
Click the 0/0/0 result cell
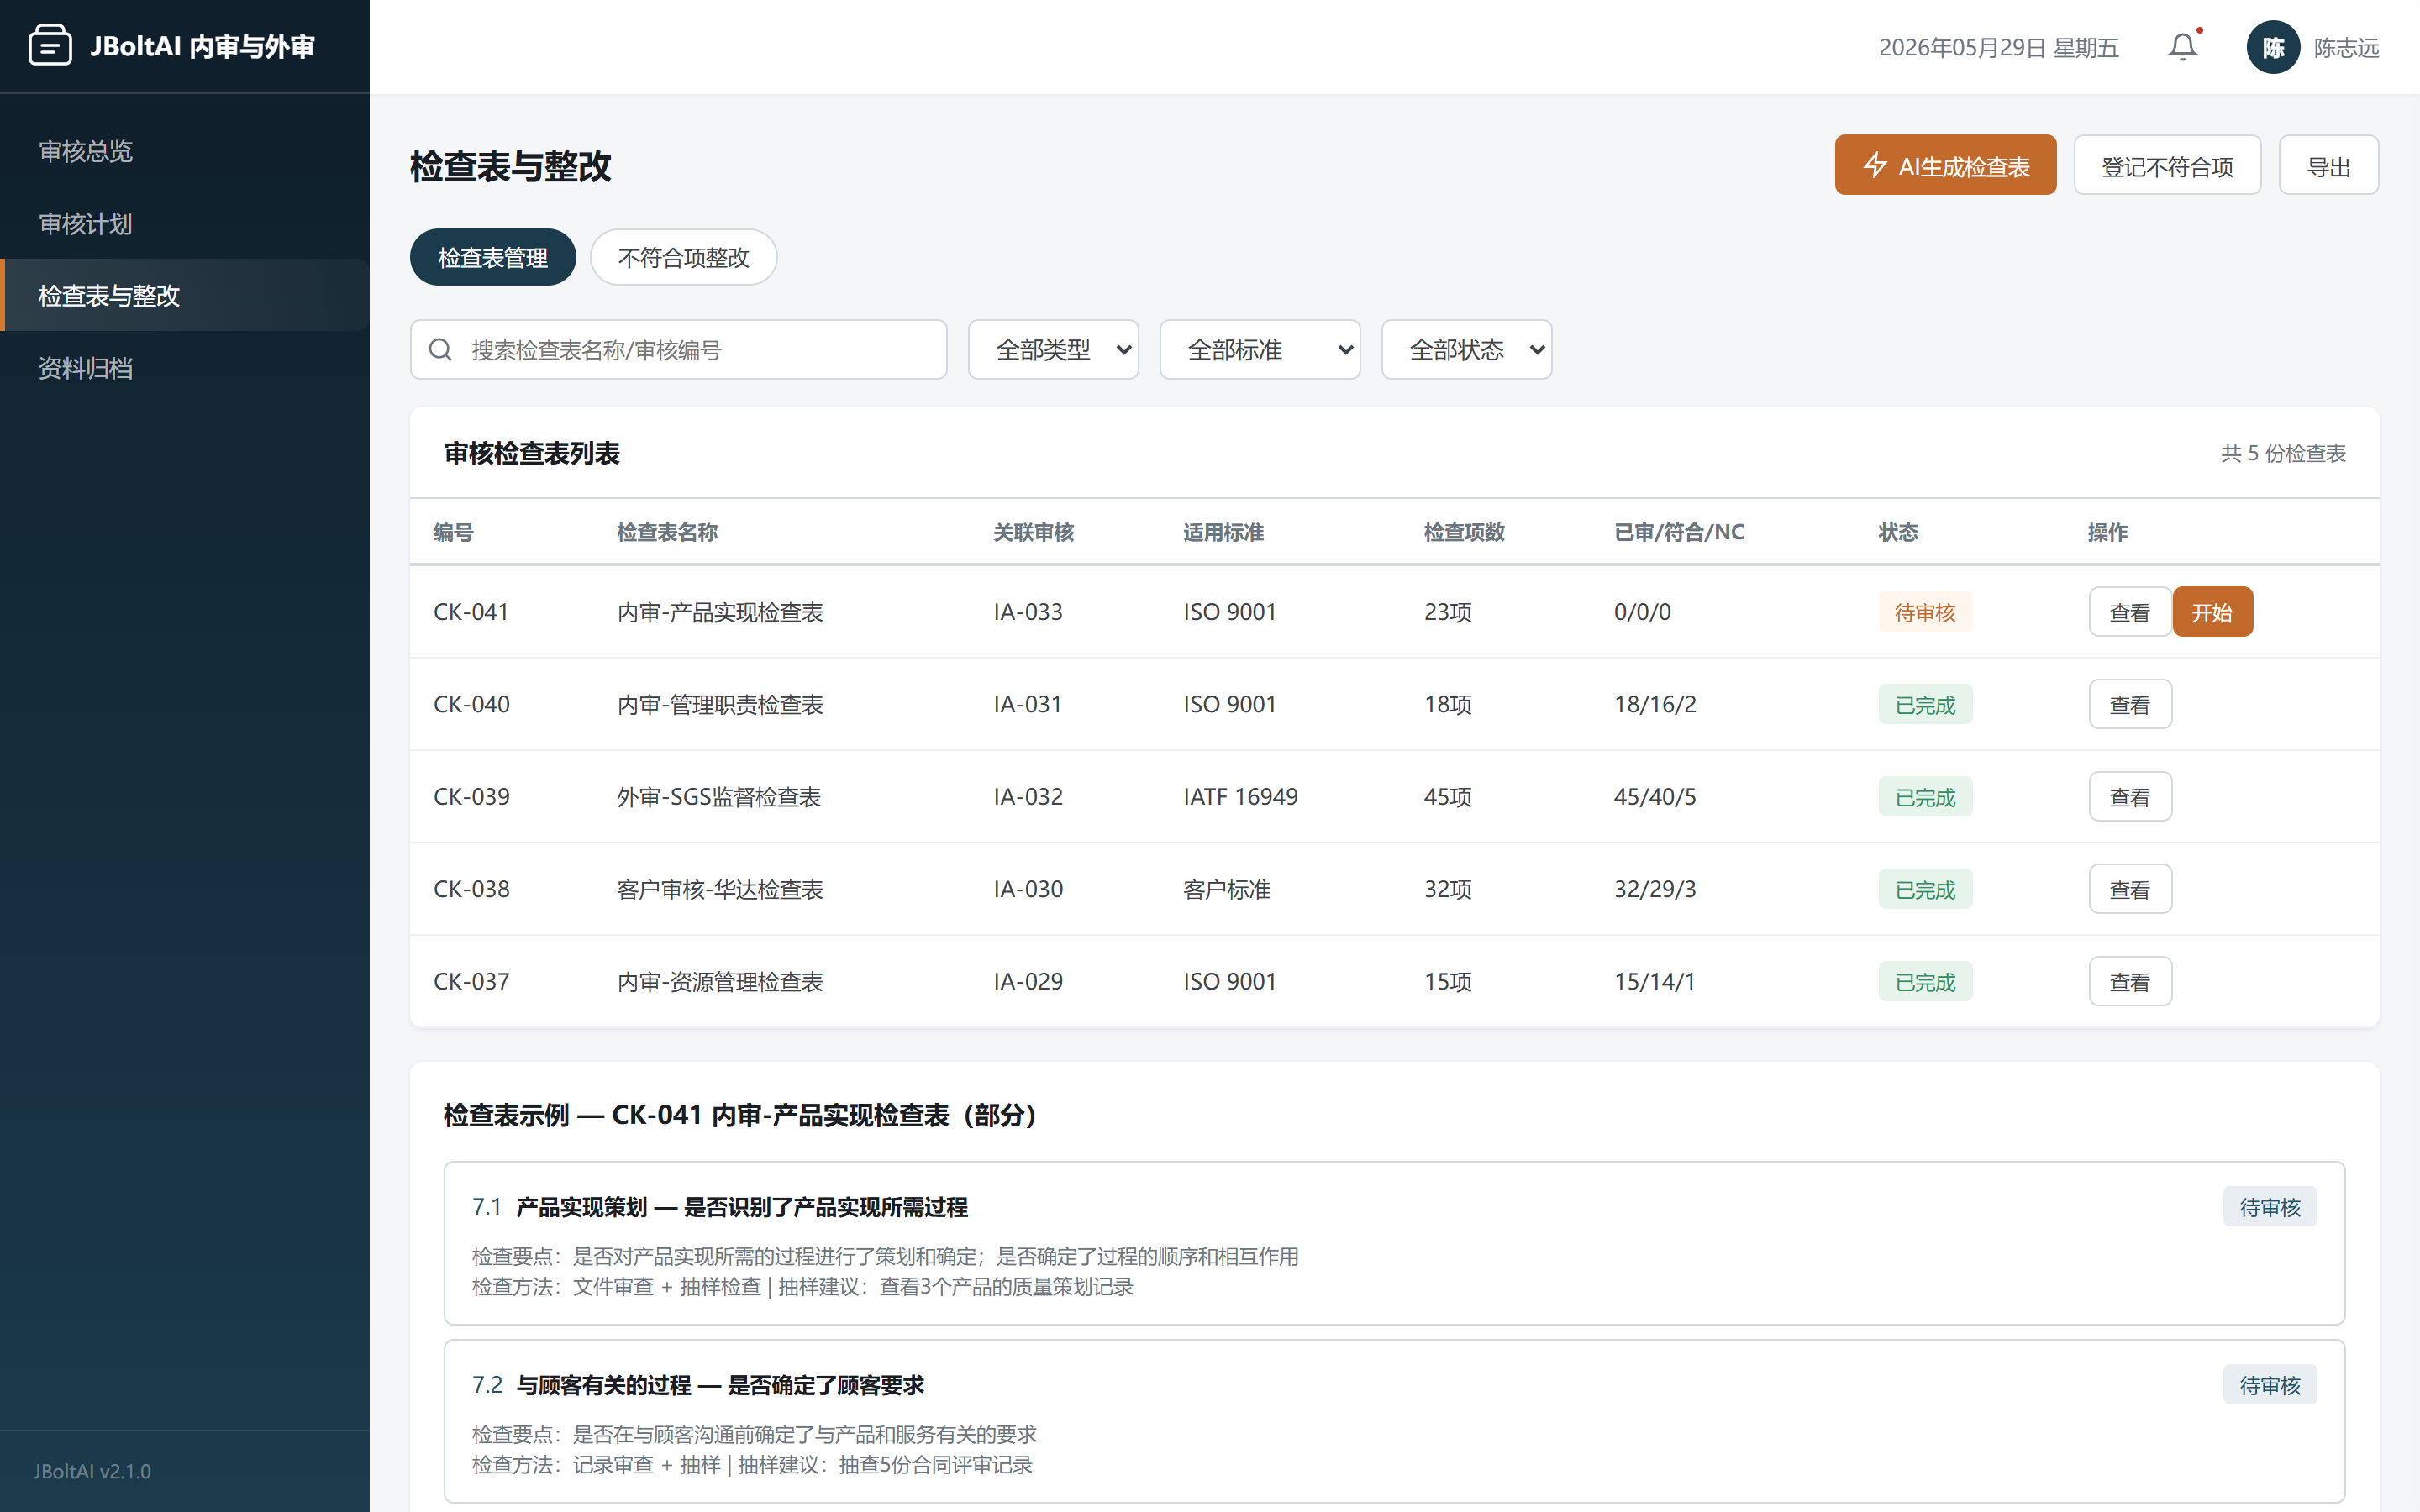pos(1642,612)
